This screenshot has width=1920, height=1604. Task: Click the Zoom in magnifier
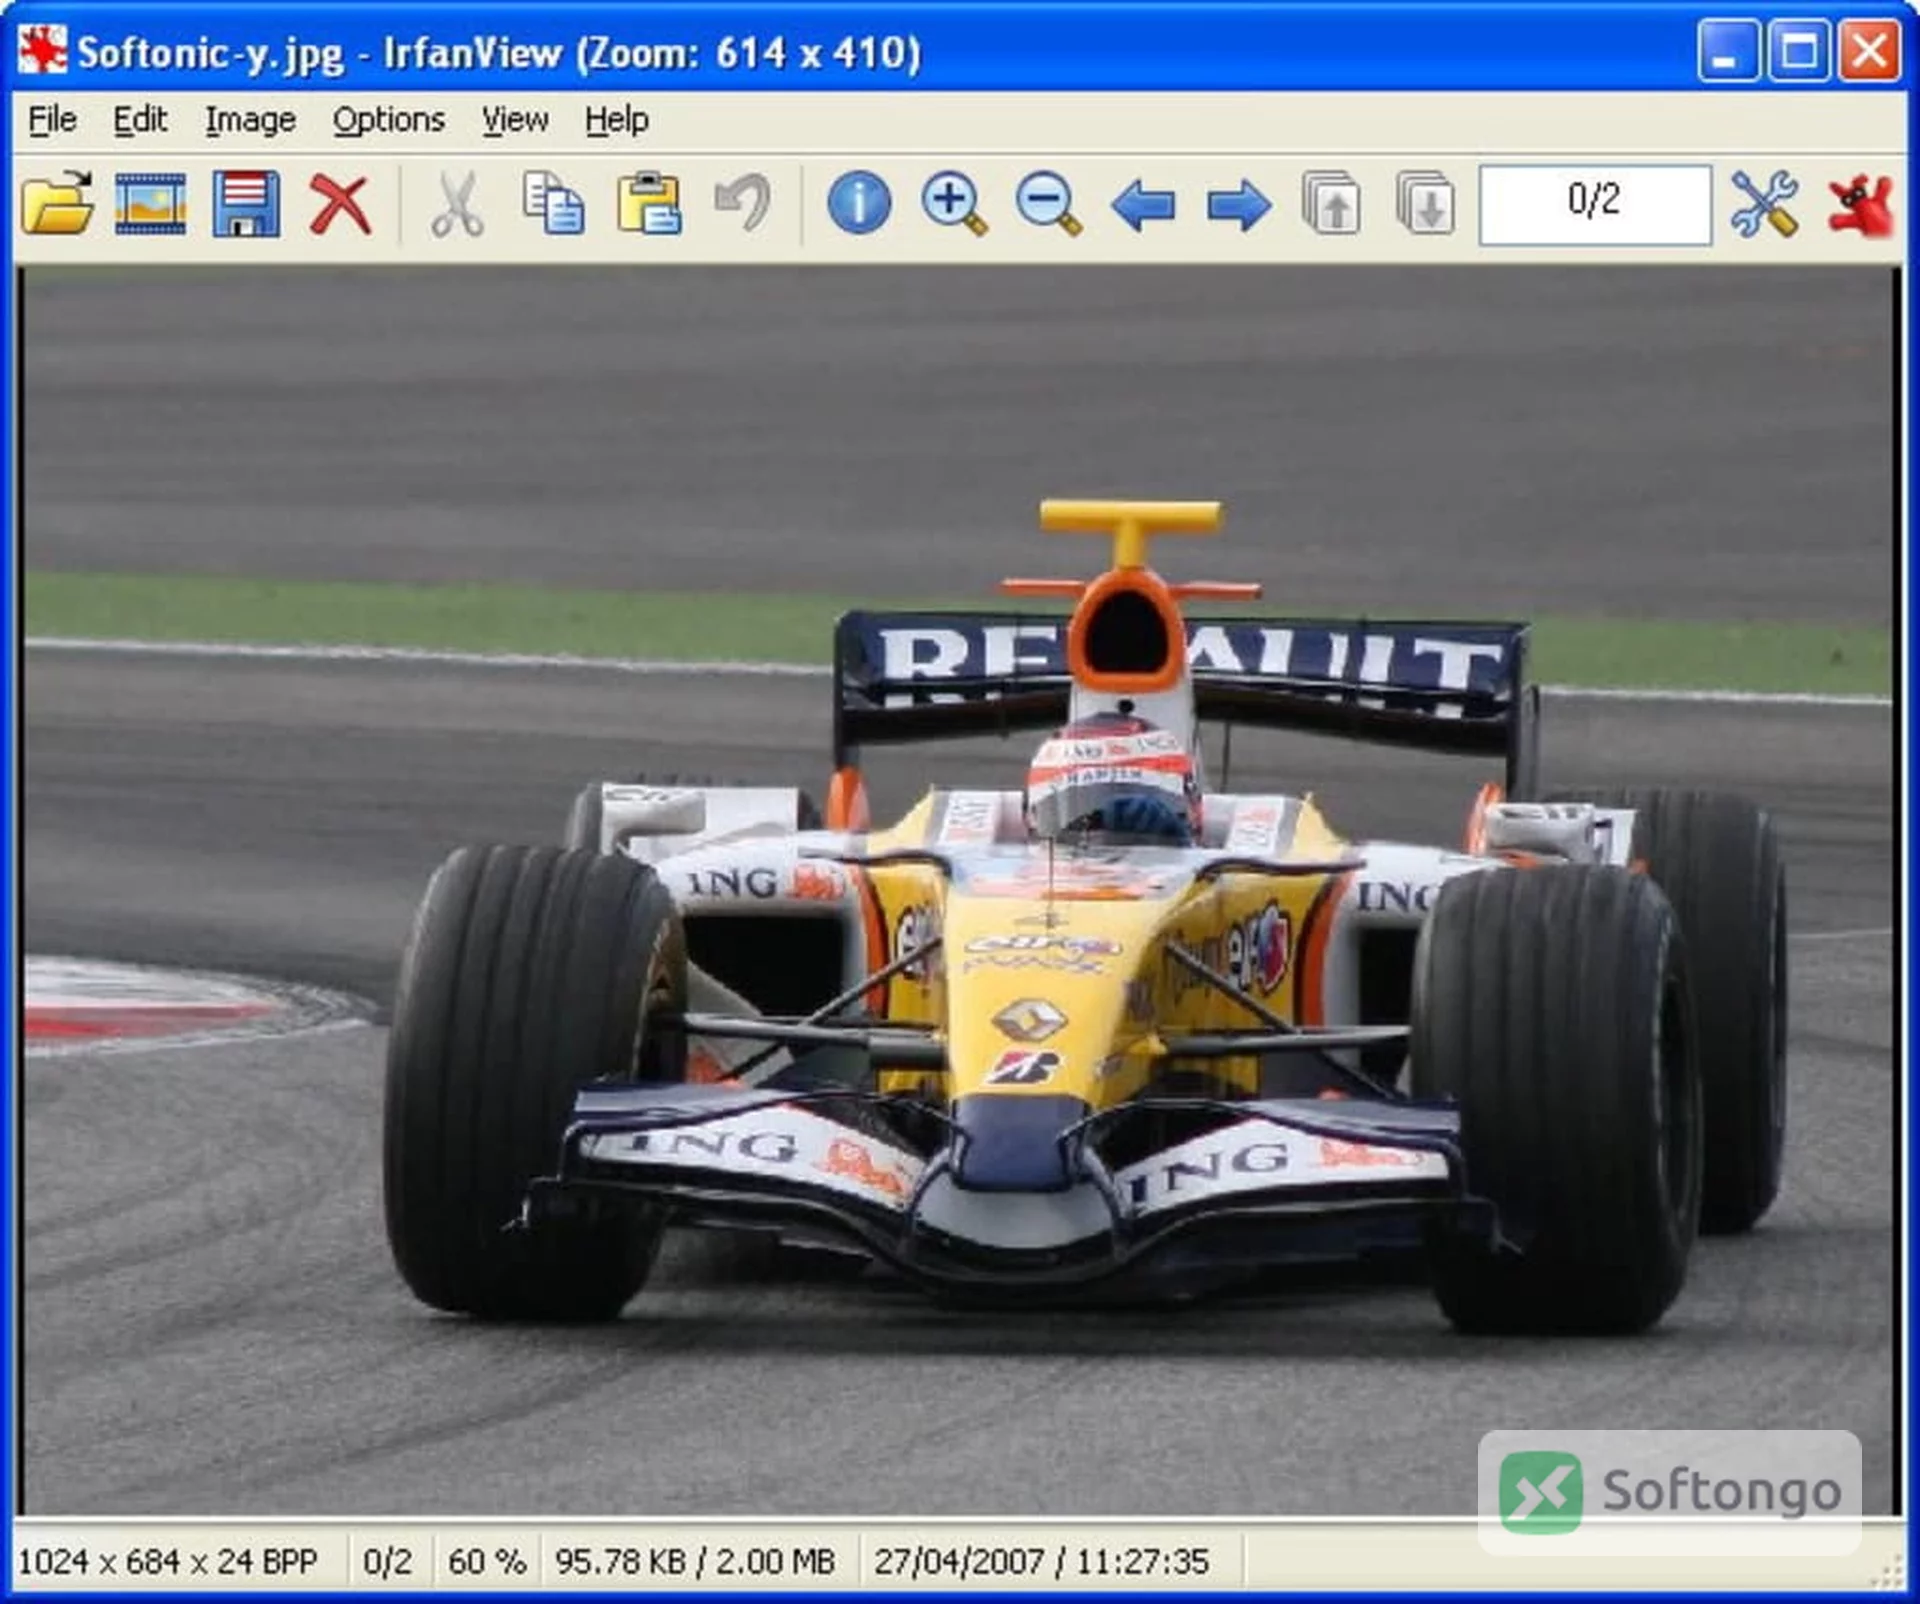tap(954, 204)
